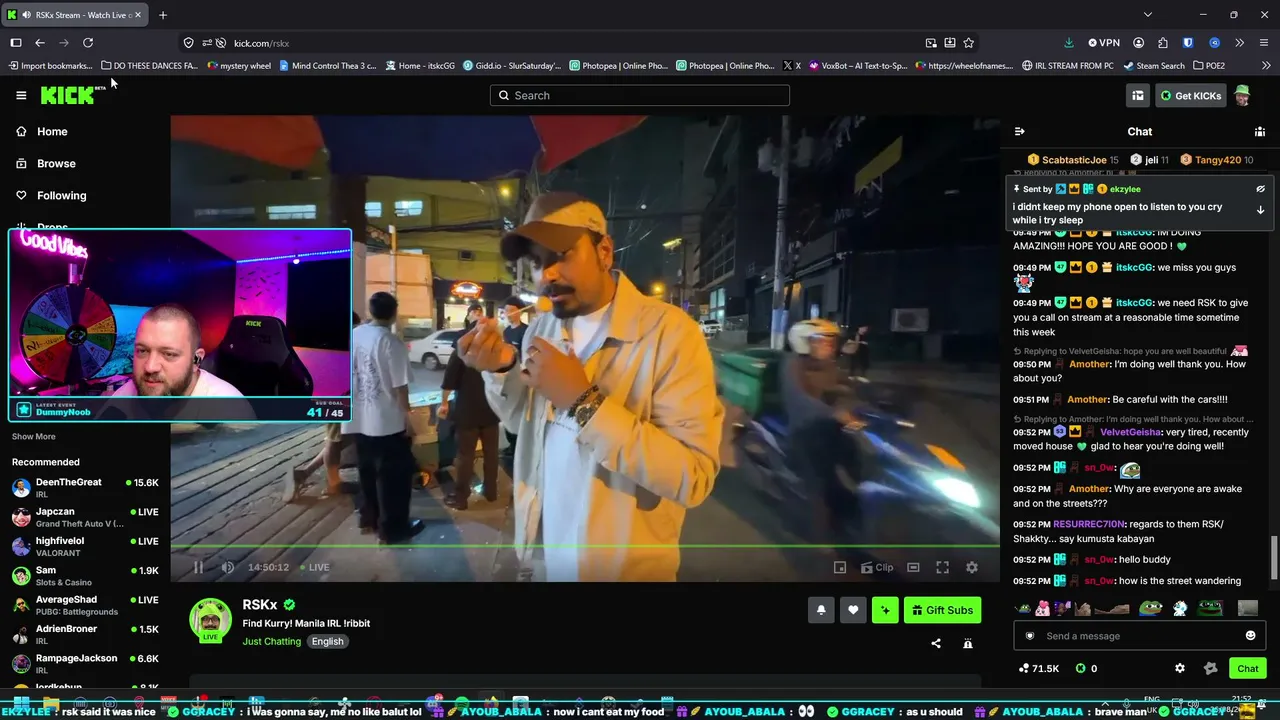Click the Get KICKs button
1280x720 pixels.
click(x=1190, y=95)
